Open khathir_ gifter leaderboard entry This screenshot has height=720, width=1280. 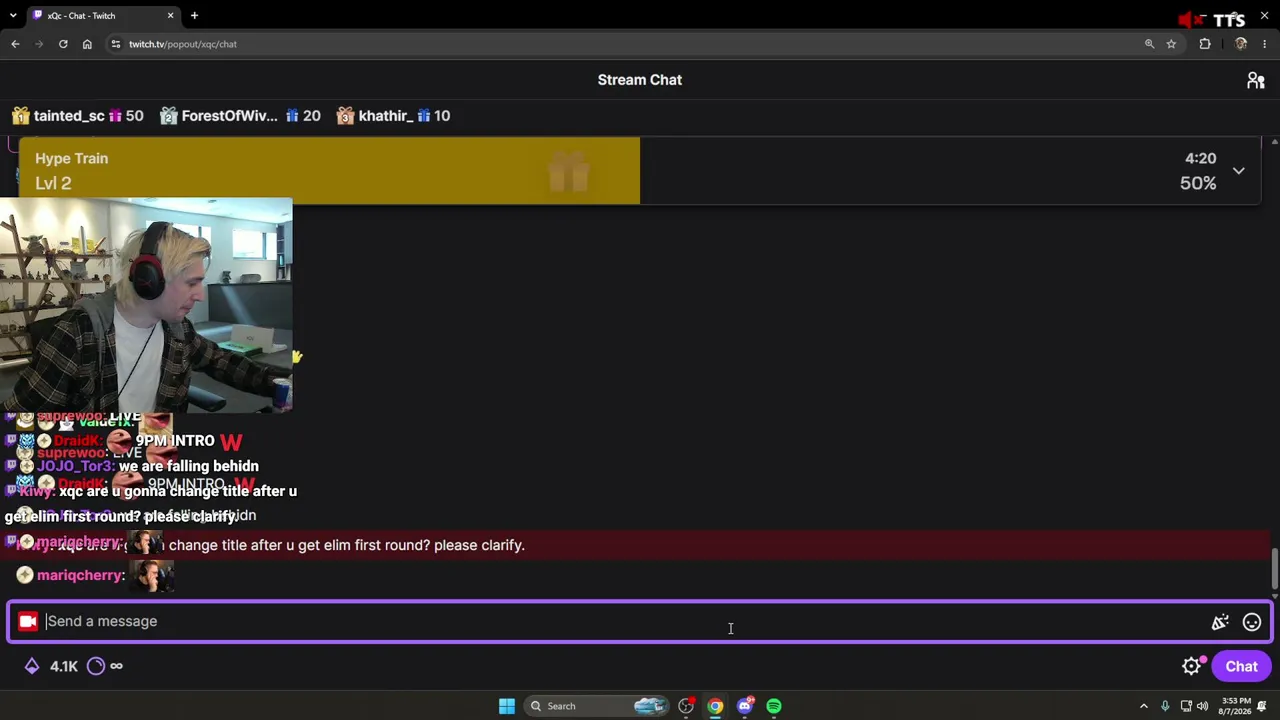[393, 116]
